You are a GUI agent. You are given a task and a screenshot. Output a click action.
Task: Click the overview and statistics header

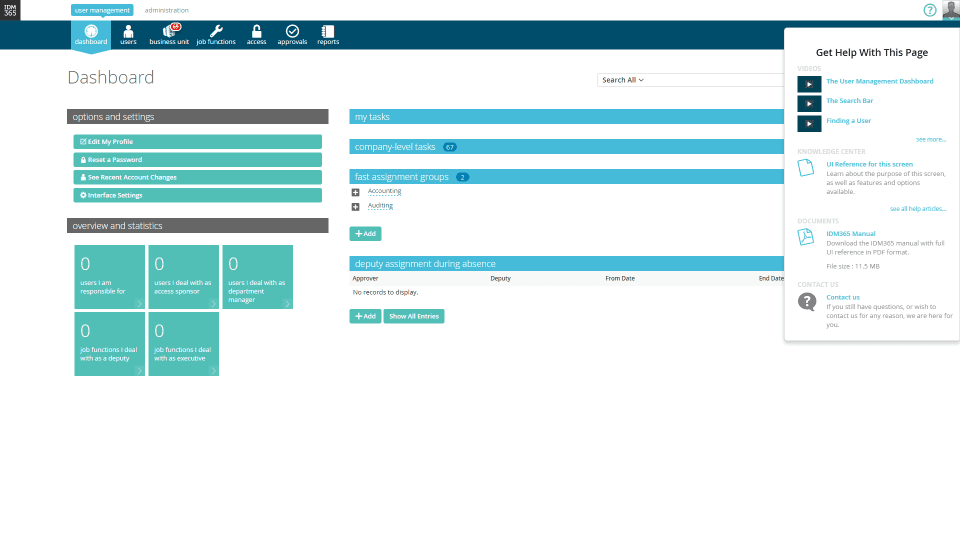198,226
